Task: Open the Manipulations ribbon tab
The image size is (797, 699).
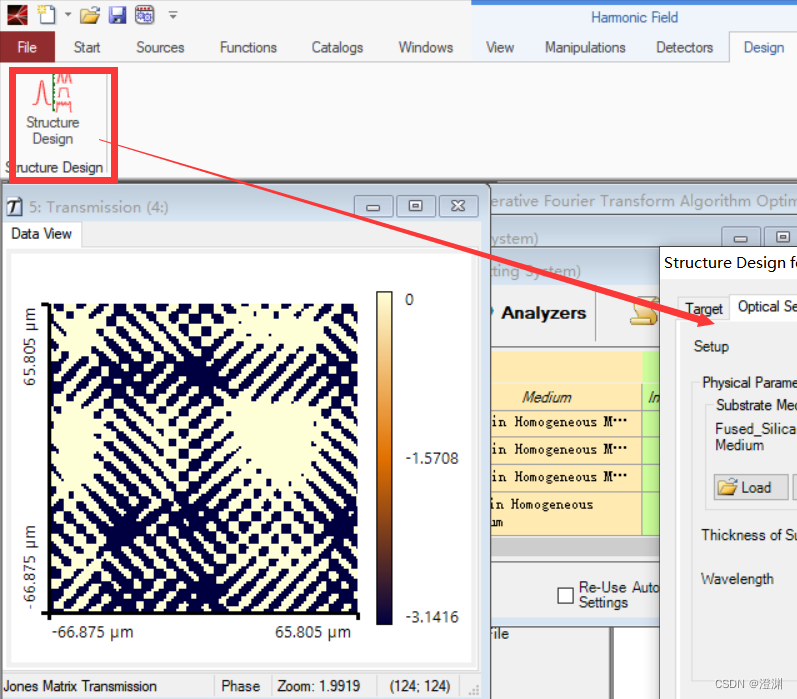Action: point(585,47)
